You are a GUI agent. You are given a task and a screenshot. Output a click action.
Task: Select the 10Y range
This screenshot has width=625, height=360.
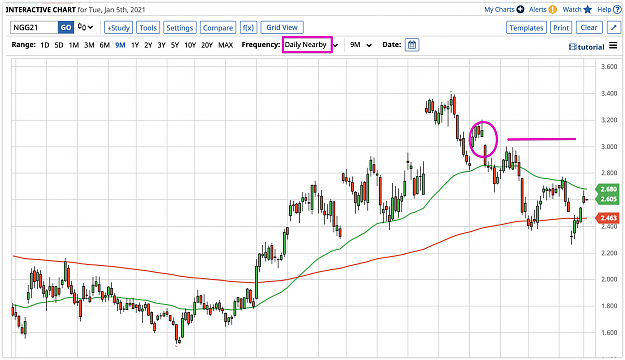pos(190,45)
